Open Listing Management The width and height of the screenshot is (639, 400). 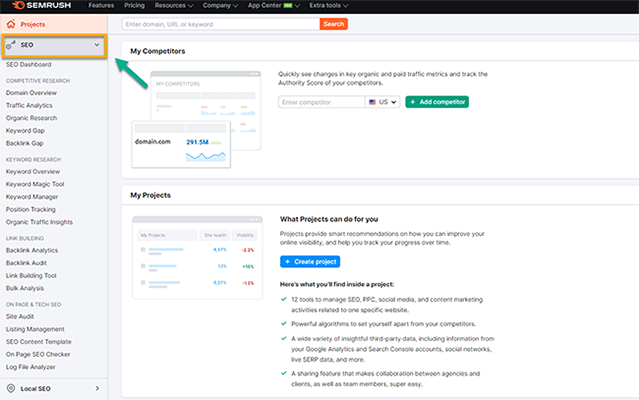coord(35,329)
